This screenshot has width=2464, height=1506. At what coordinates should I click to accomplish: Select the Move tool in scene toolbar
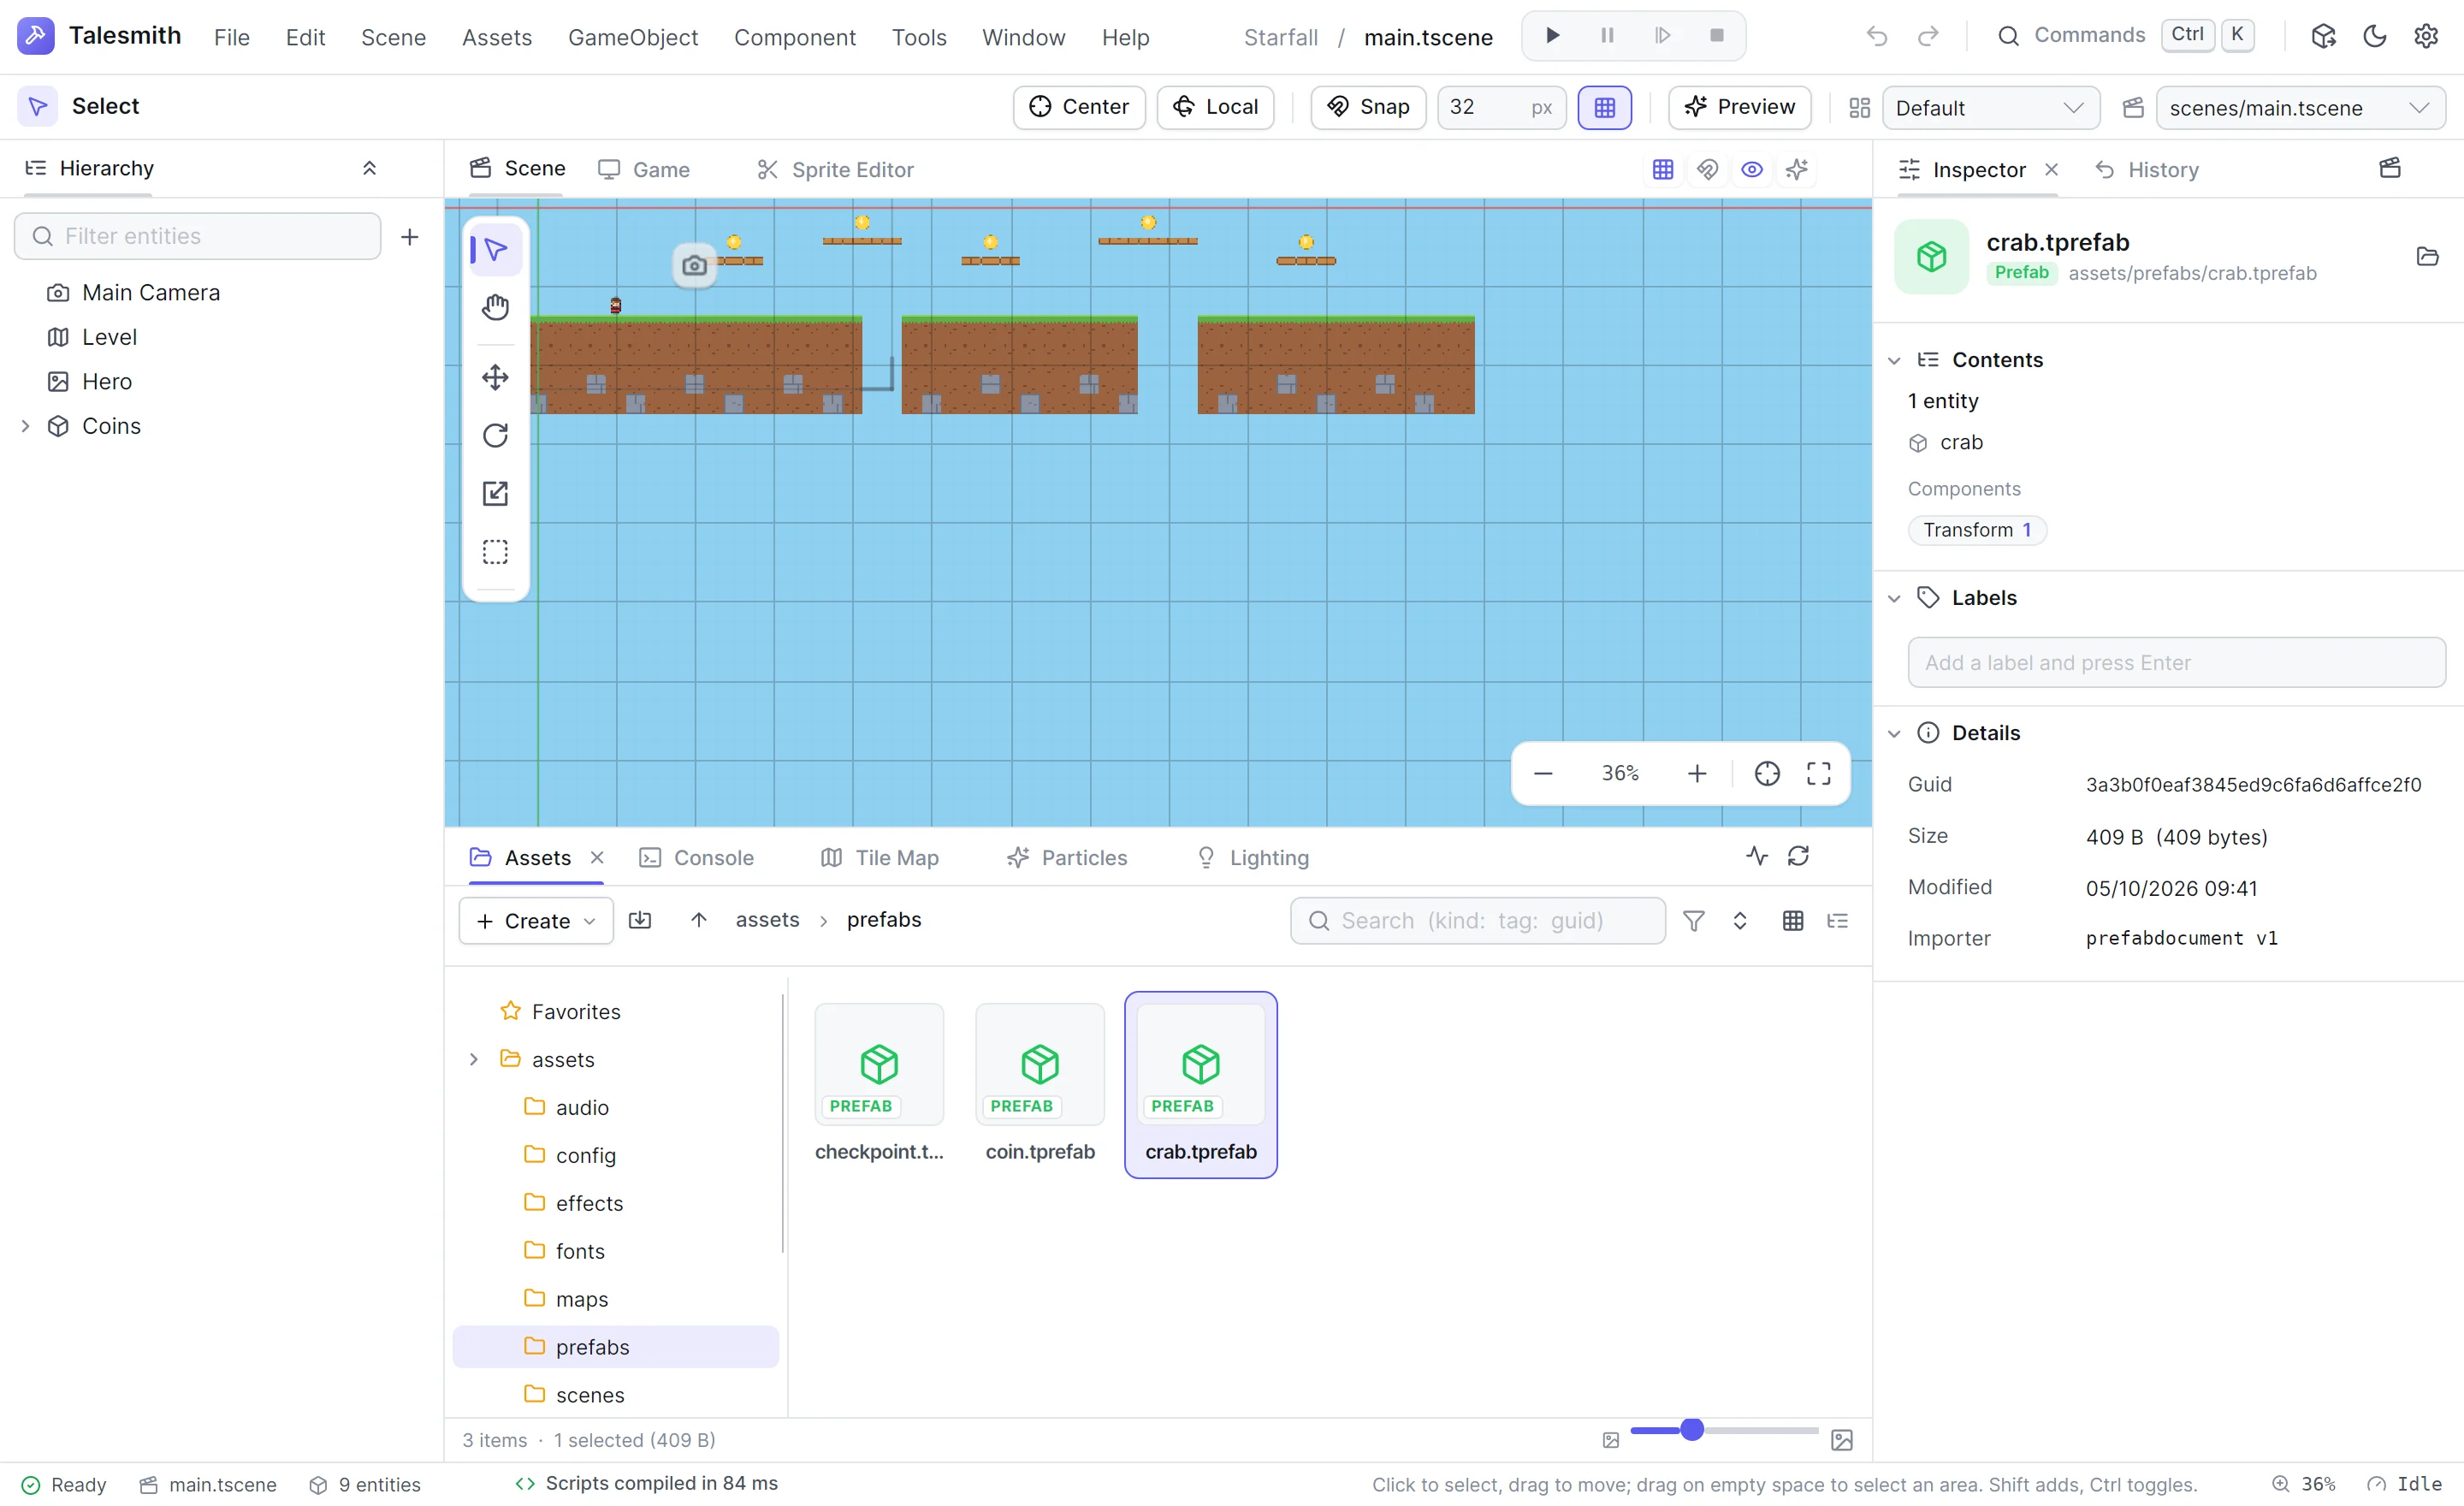click(495, 377)
